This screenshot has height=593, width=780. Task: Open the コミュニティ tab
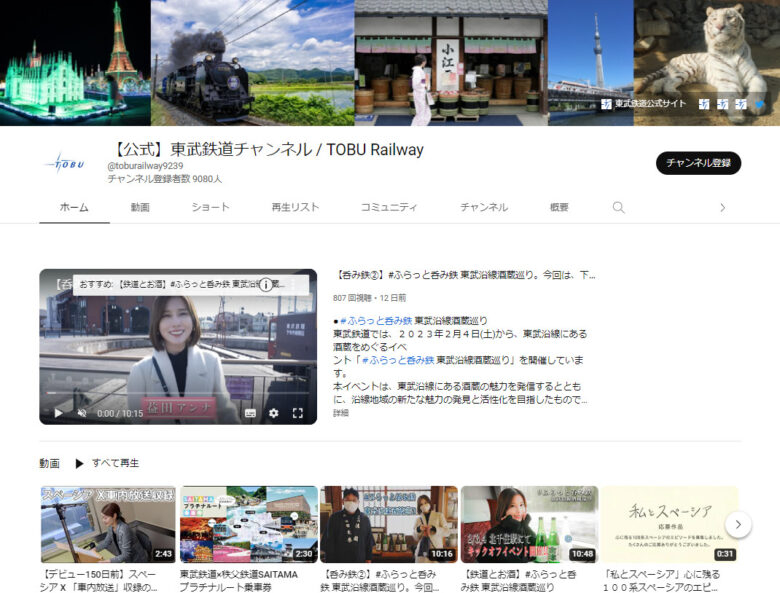pos(389,207)
